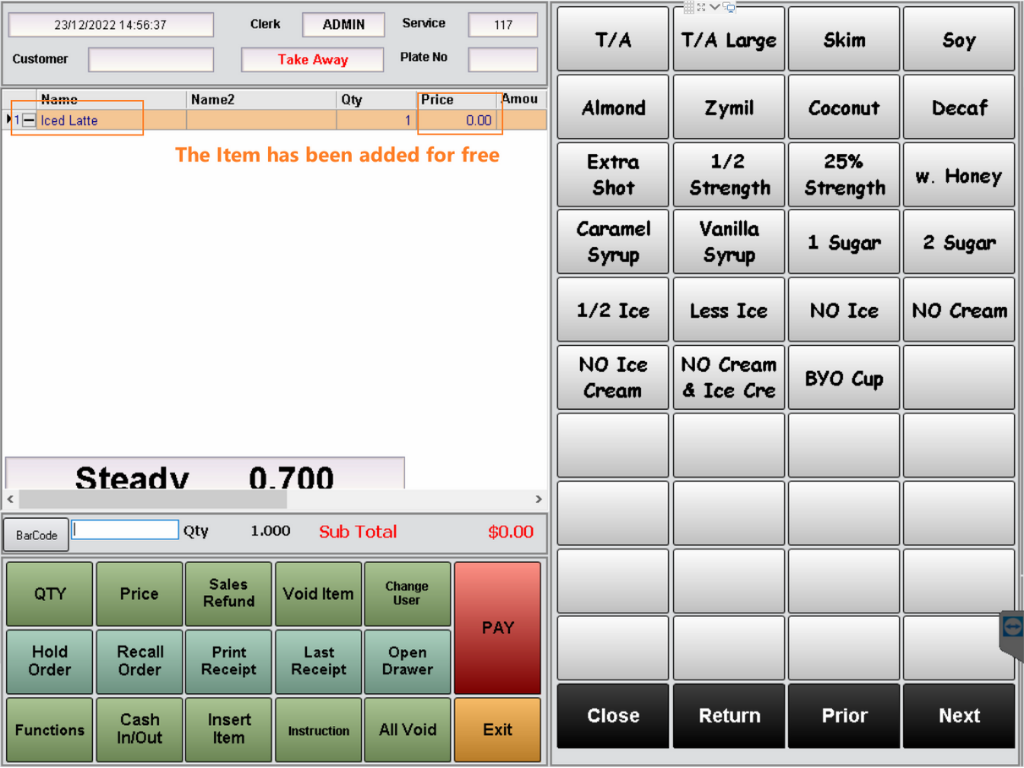The height and width of the screenshot is (768, 1024).
Task: Collapse the Iced Latte row minus box
Action: click(x=29, y=120)
